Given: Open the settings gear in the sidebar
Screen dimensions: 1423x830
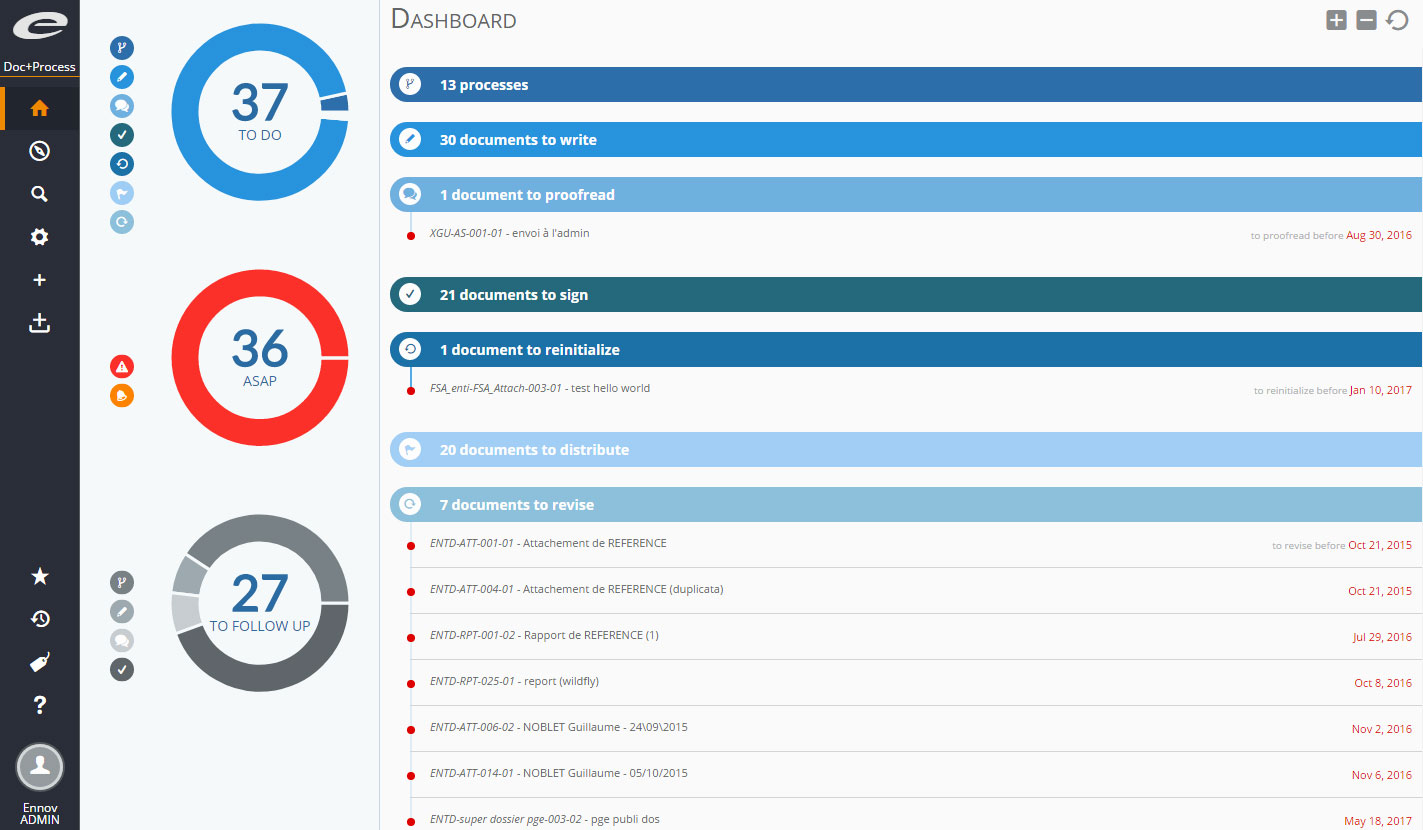Looking at the screenshot, I should [x=40, y=237].
